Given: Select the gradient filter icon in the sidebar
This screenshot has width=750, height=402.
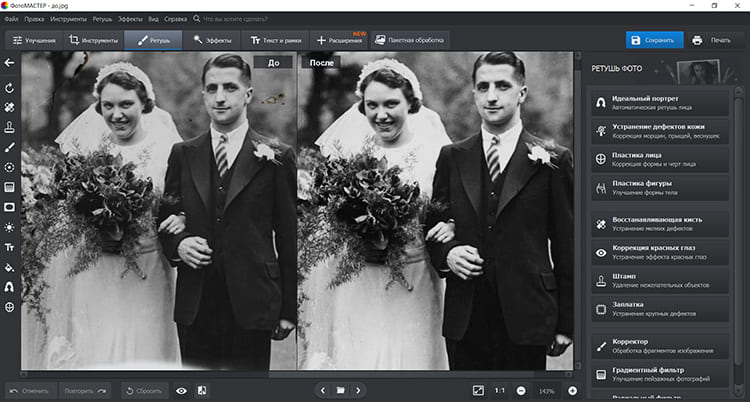Looking at the screenshot, I should coord(9,187).
